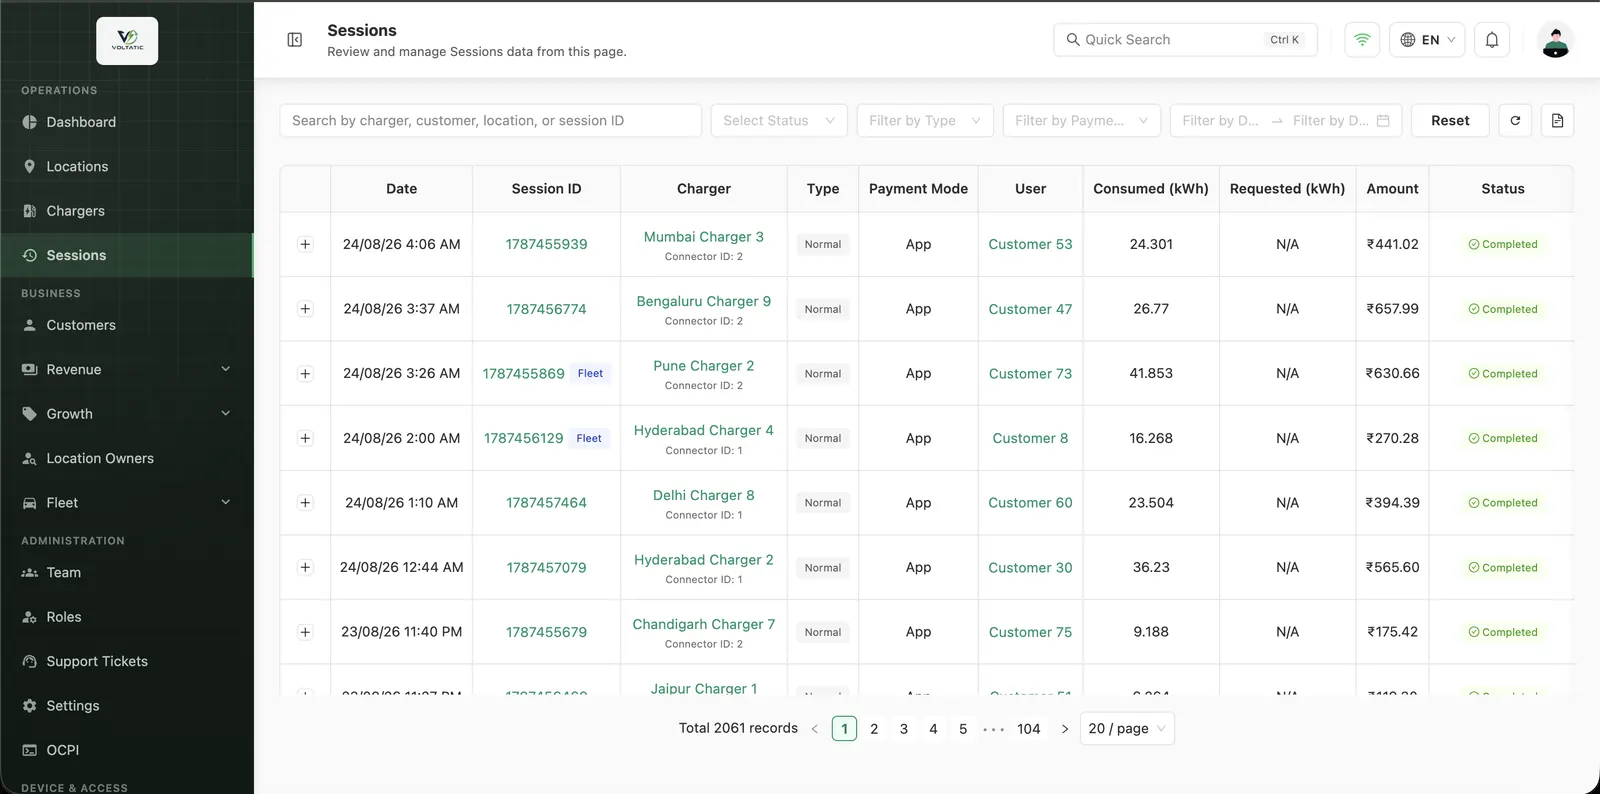Open the user avatar profile menu
Image resolution: width=1600 pixels, height=794 pixels.
pyautogui.click(x=1555, y=40)
